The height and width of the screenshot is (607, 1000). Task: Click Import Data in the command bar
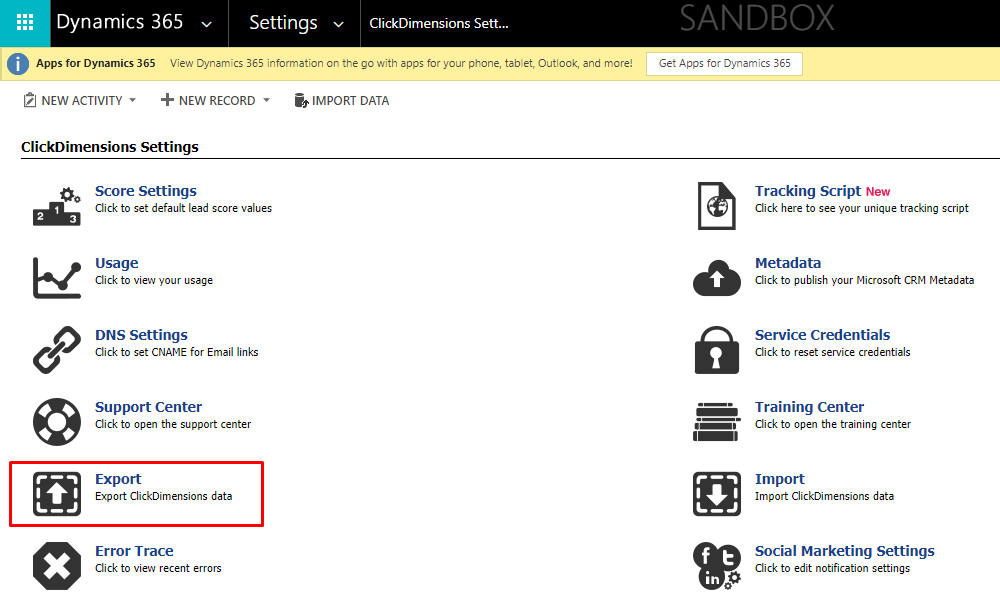341,101
